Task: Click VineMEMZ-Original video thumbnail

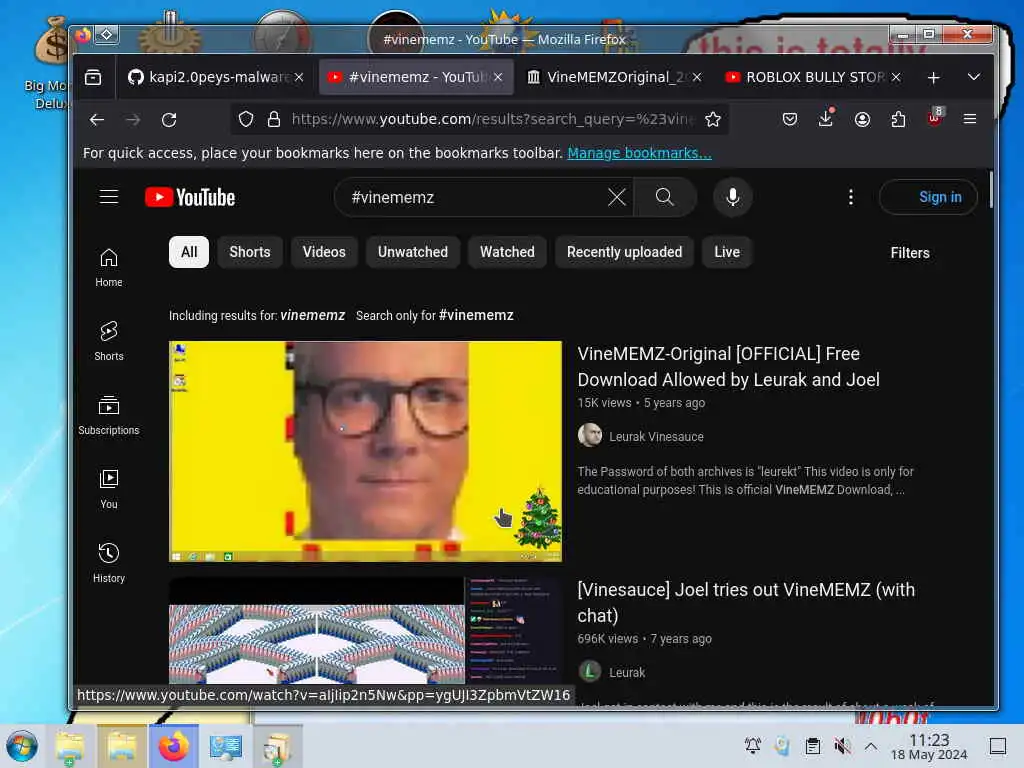Action: point(365,451)
